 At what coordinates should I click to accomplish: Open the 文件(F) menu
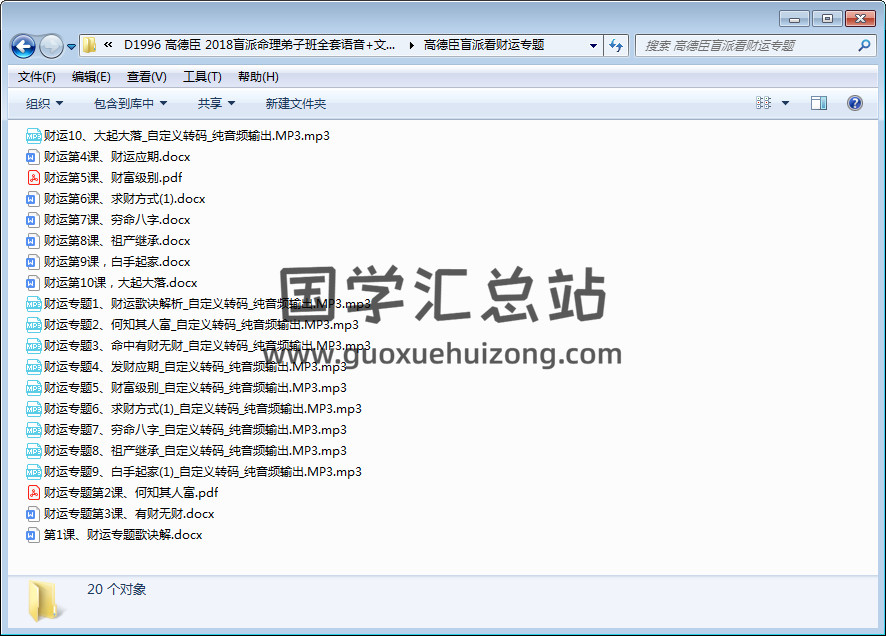pos(37,77)
